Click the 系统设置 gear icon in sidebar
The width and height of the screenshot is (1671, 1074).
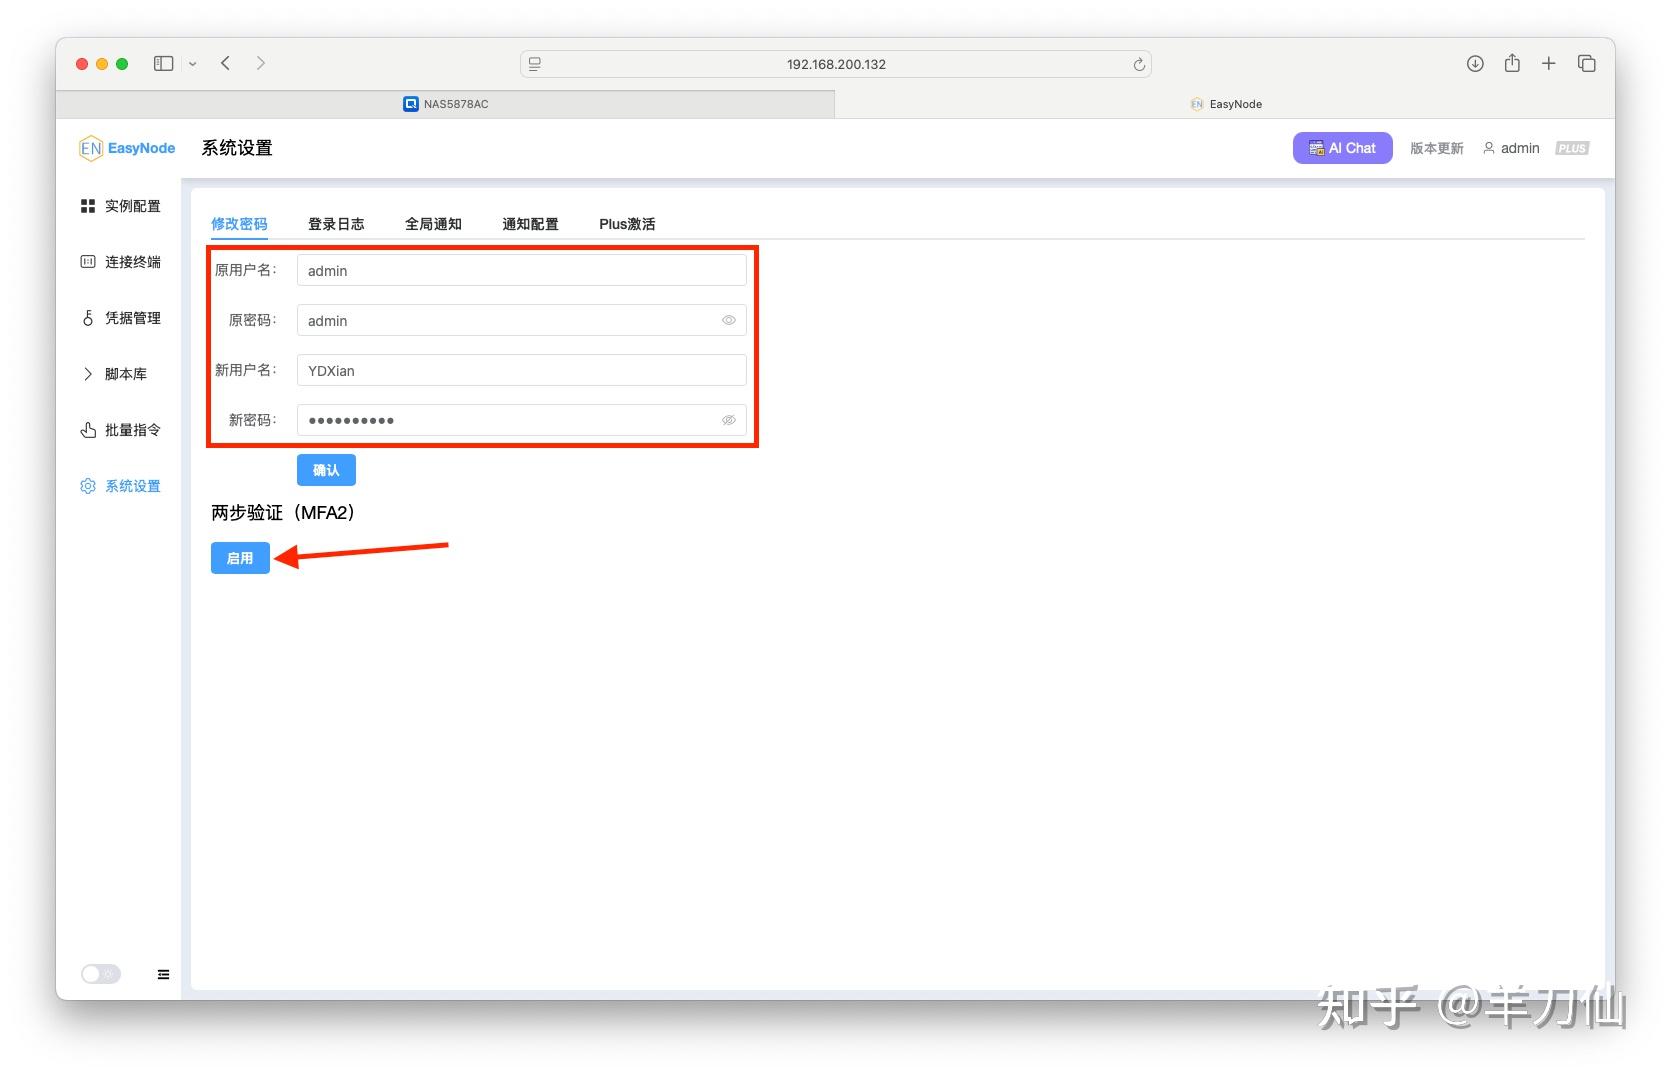pos(88,485)
